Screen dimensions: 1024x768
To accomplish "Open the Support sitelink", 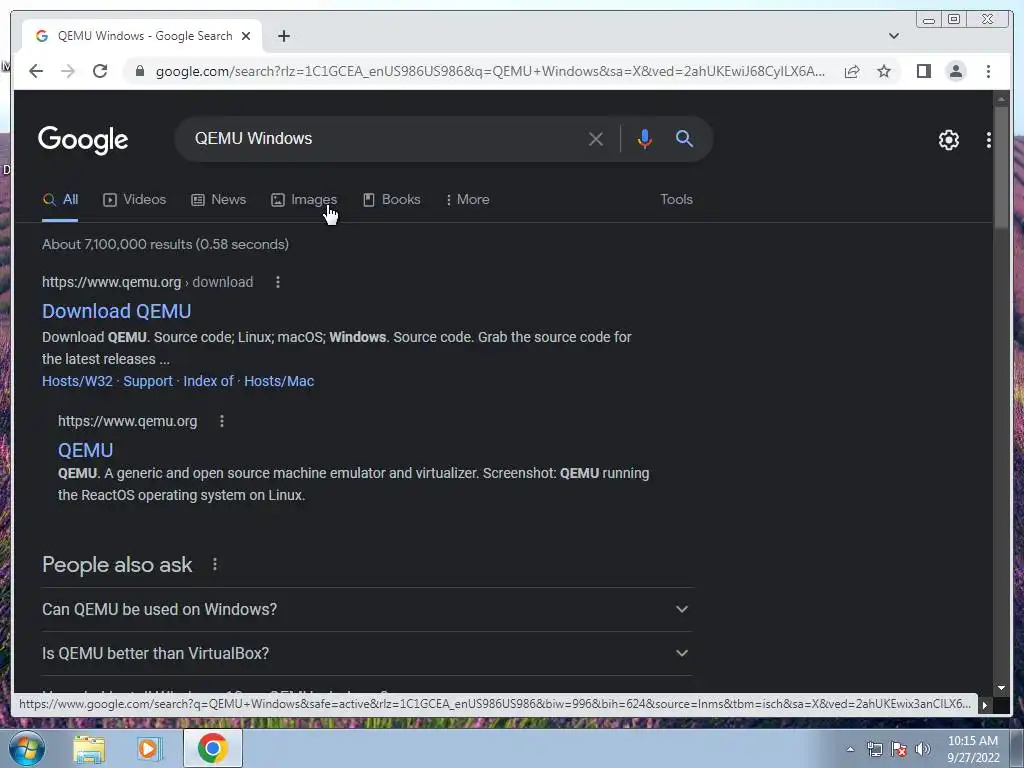I will (148, 381).
